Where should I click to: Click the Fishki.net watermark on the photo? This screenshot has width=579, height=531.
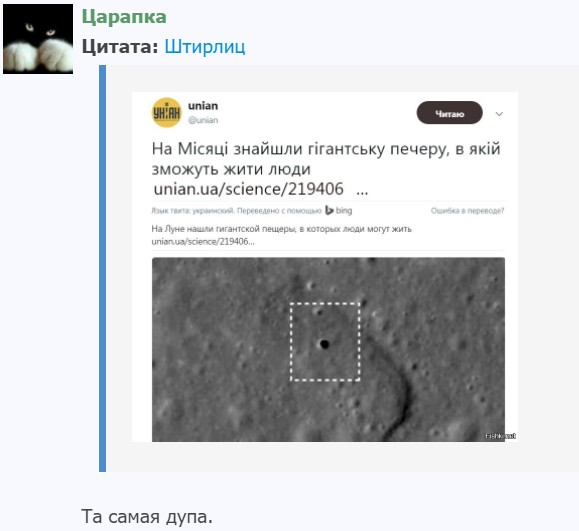pyautogui.click(x=501, y=436)
